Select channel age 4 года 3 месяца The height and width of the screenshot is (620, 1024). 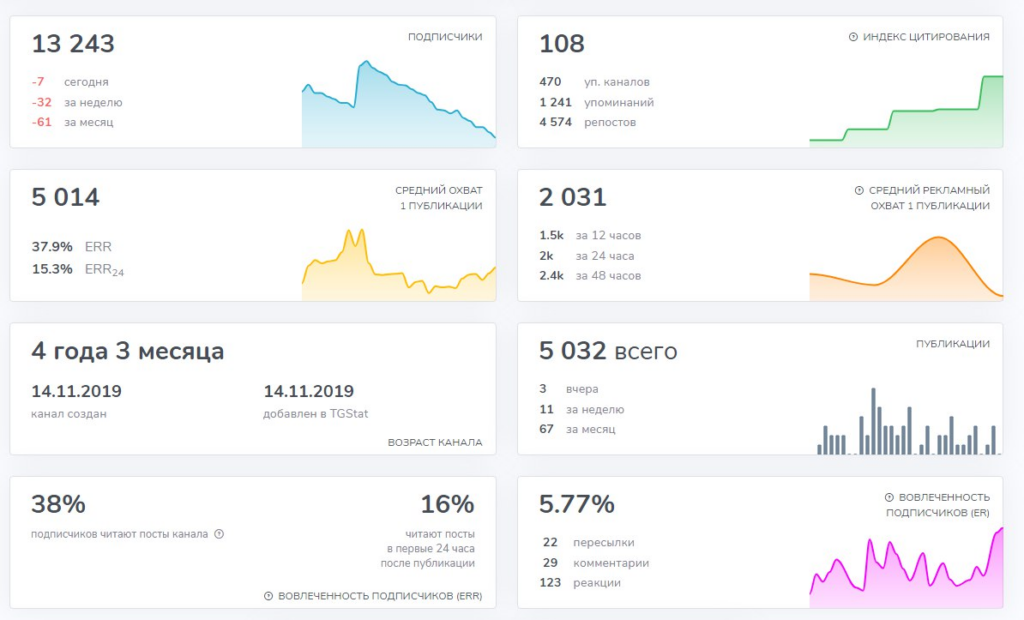tap(127, 351)
